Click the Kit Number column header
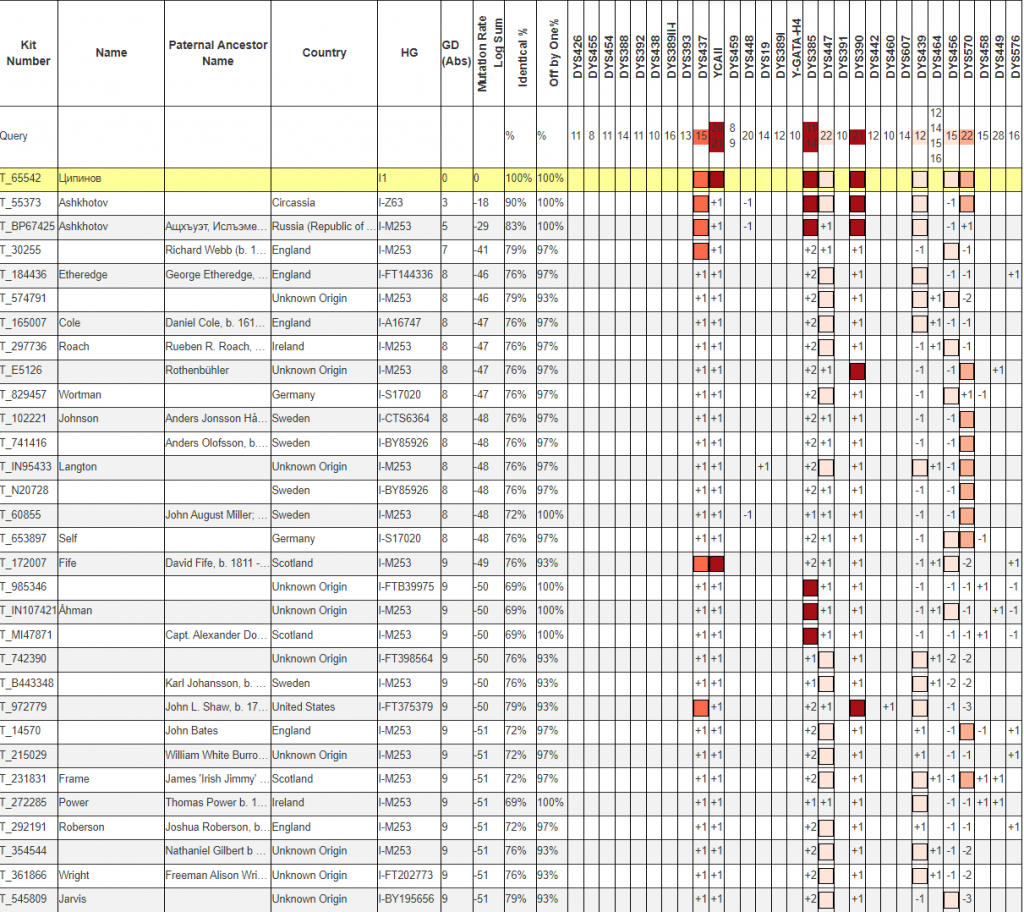 [28, 53]
